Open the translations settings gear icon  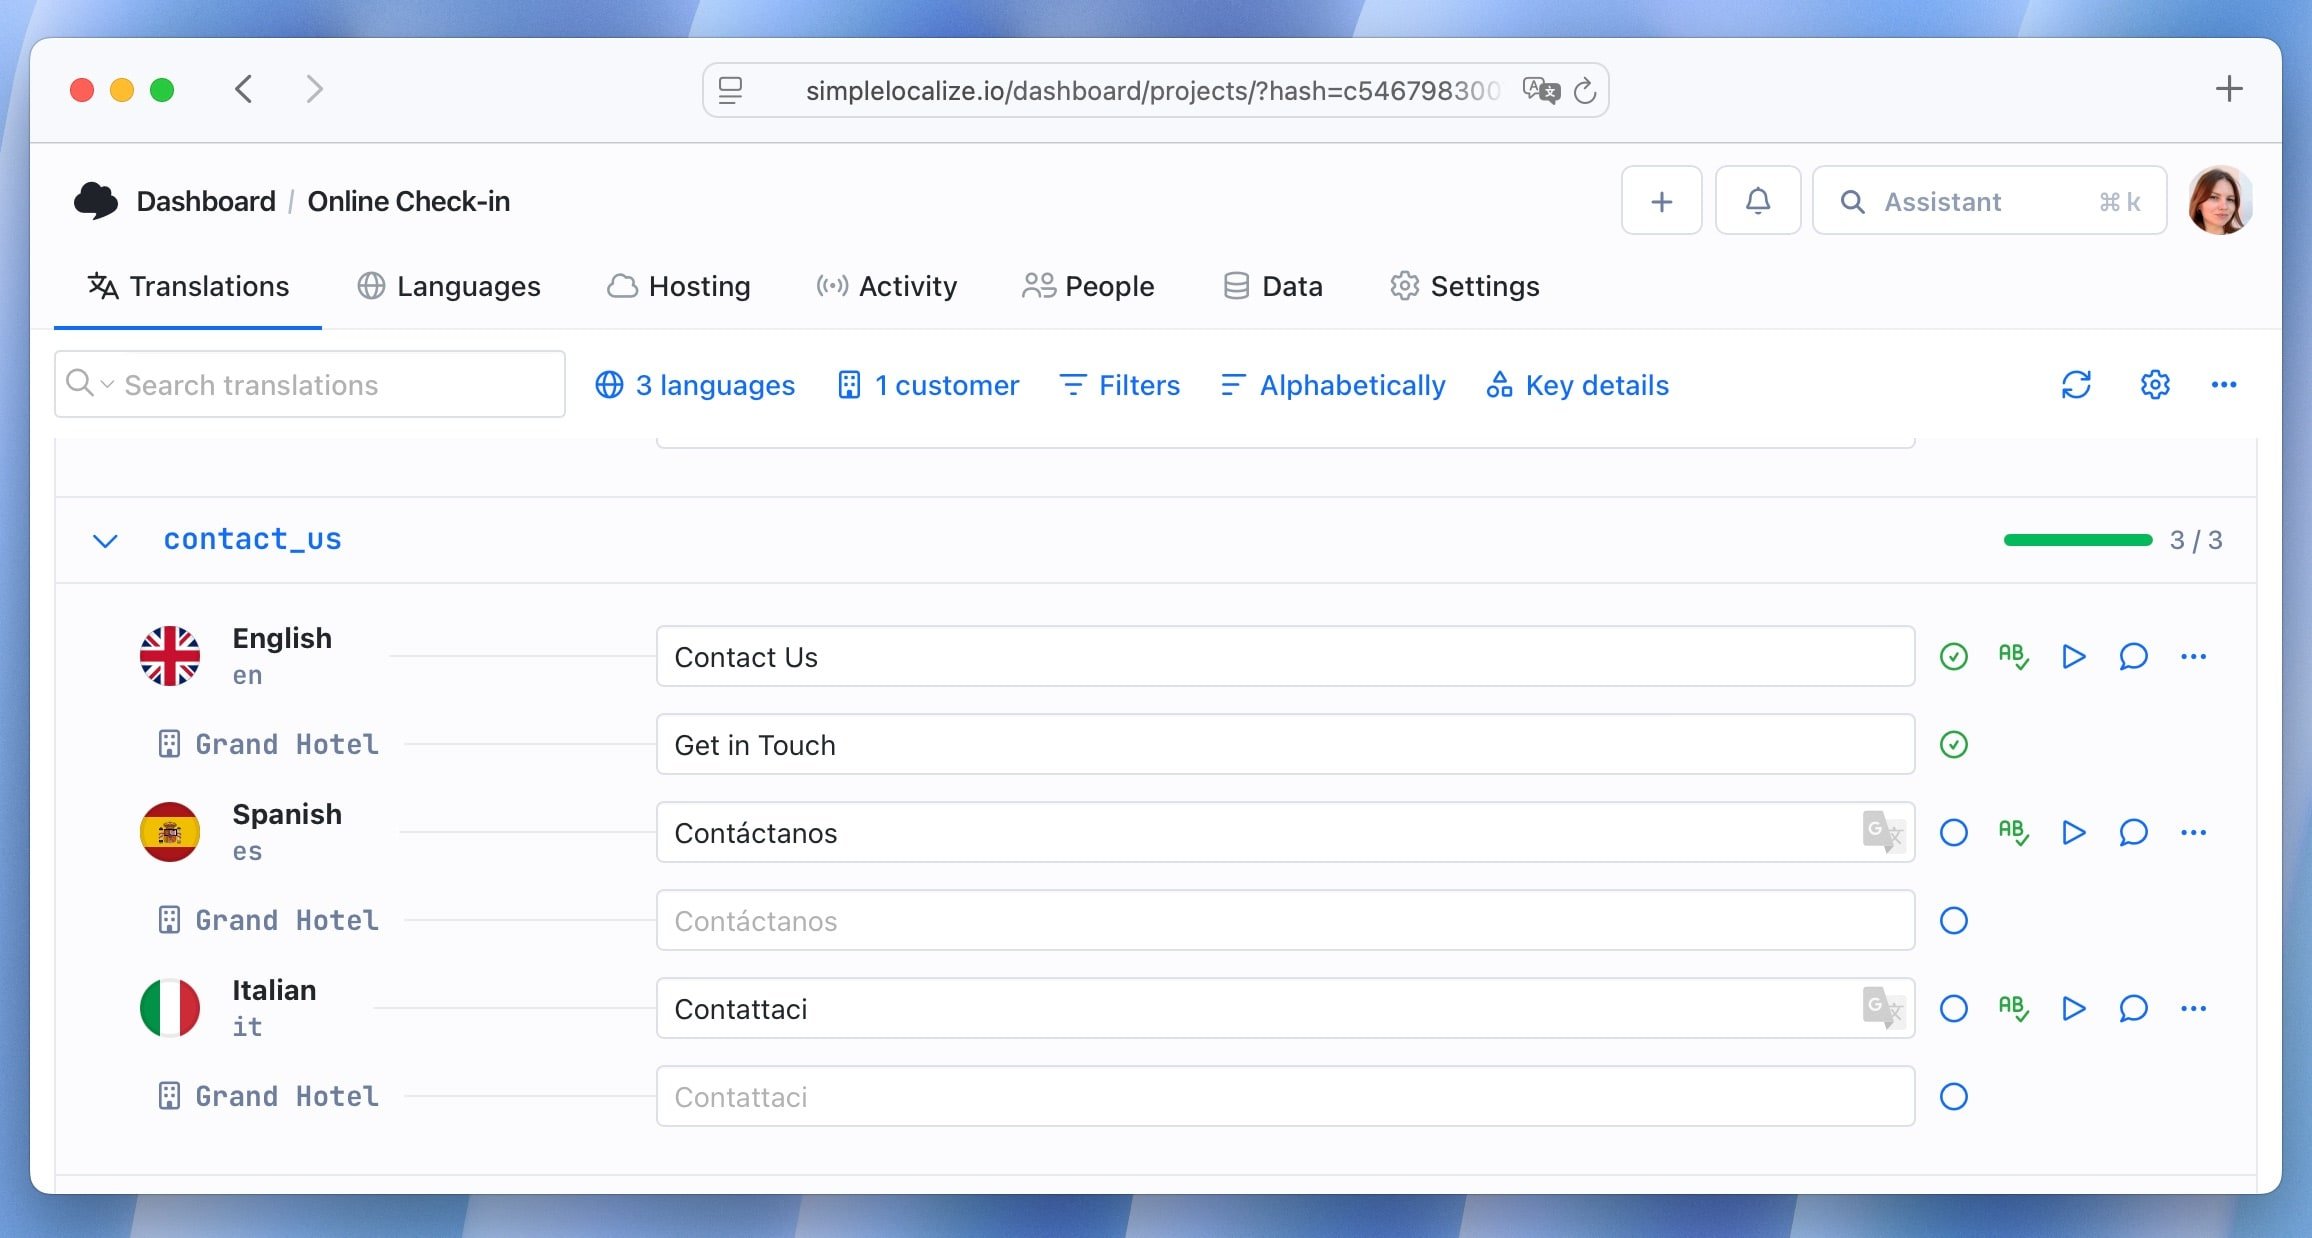(2155, 385)
